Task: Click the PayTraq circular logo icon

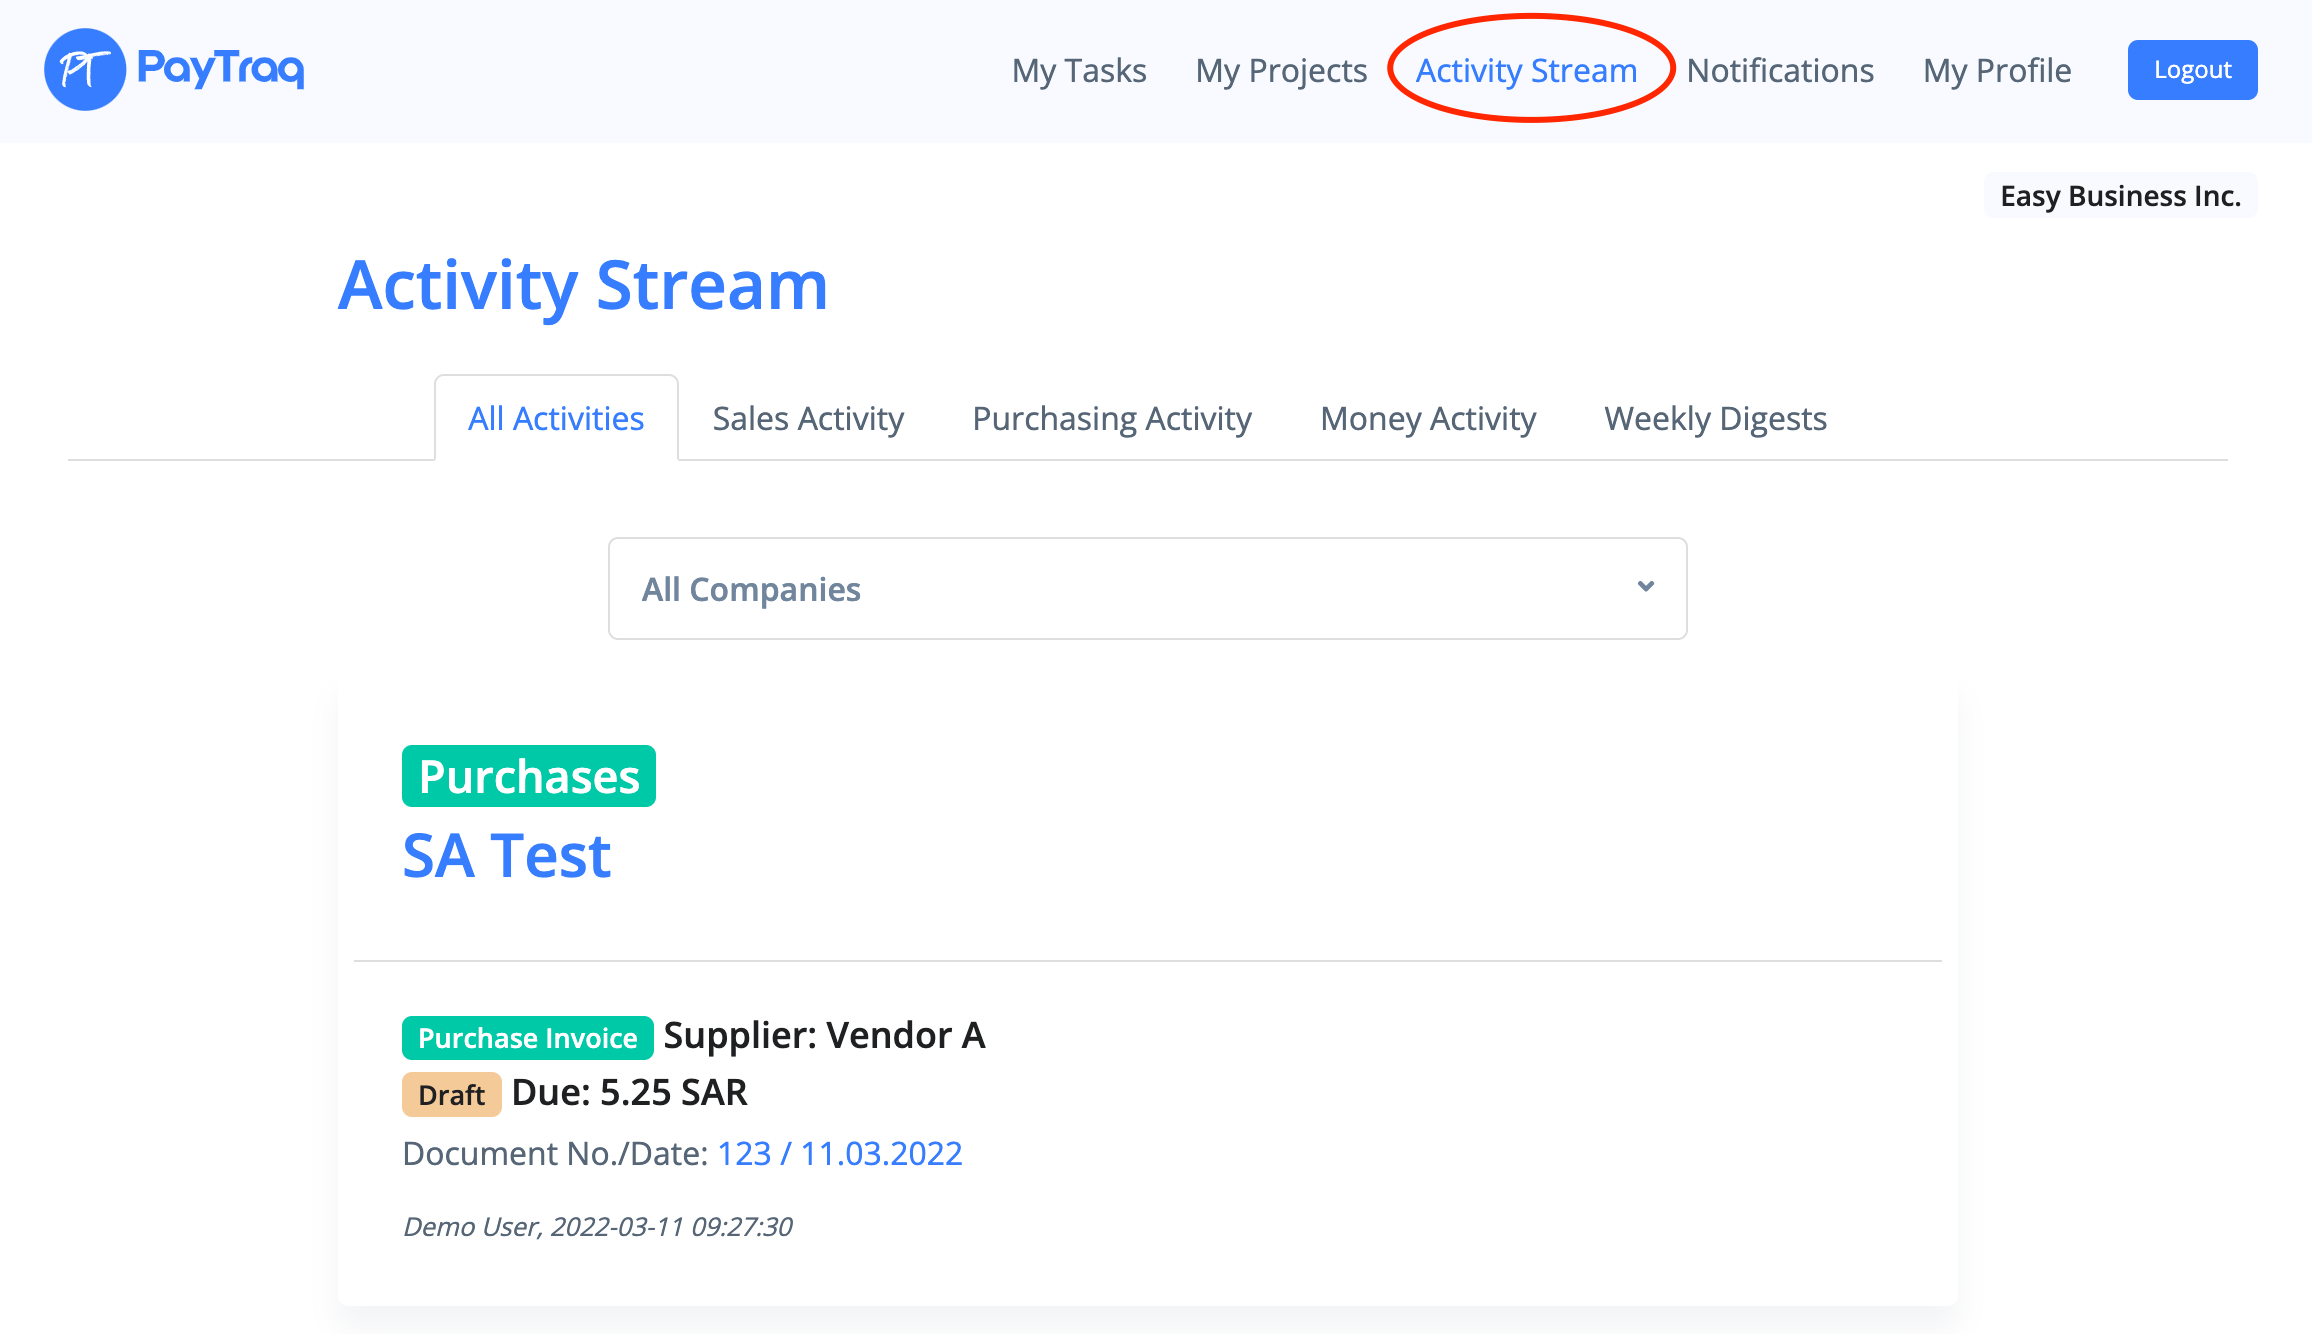Action: tap(84, 70)
